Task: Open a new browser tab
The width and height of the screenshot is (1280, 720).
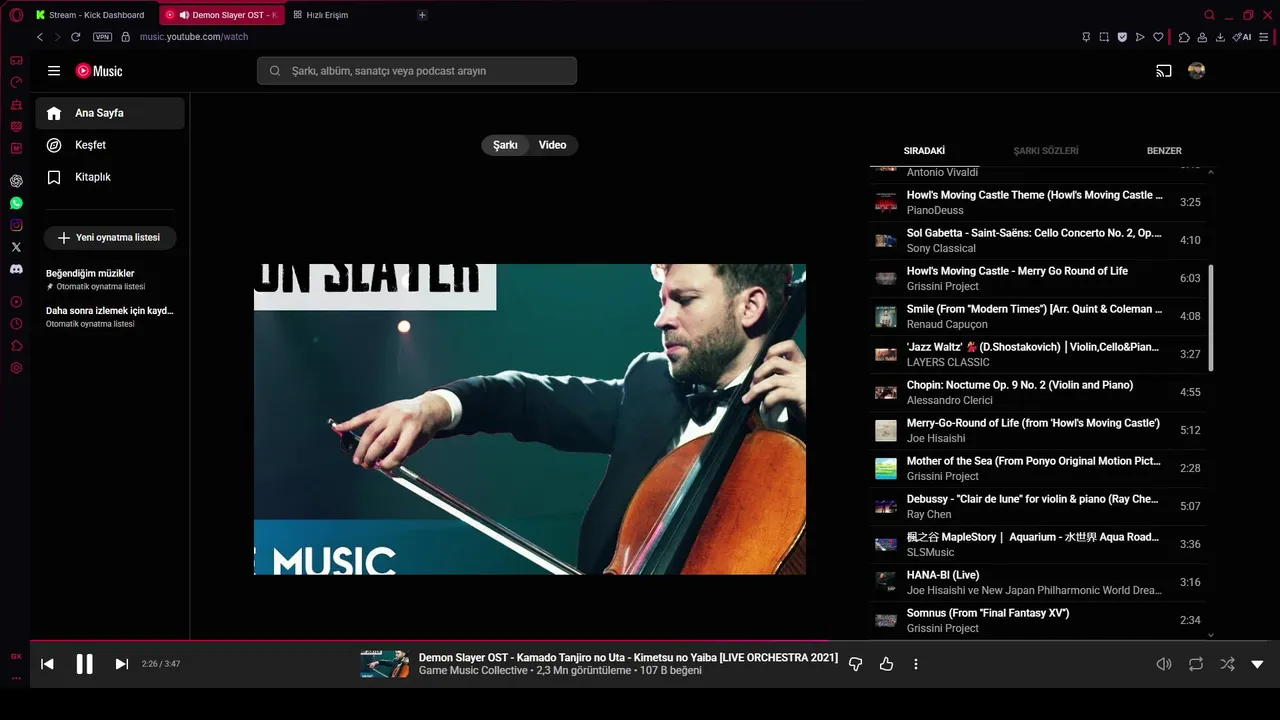Action: (422, 15)
